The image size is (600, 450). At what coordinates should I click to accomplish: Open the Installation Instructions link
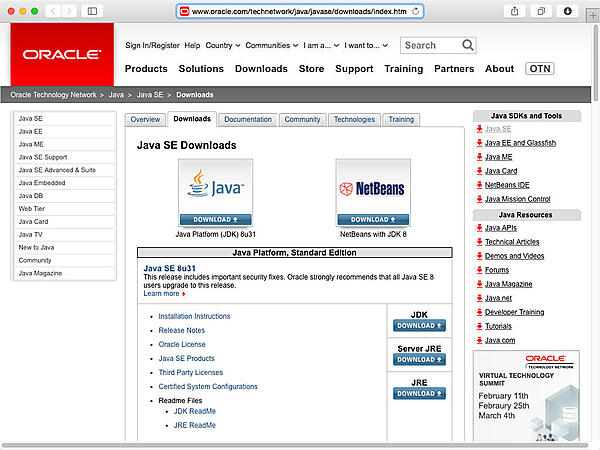coord(194,316)
